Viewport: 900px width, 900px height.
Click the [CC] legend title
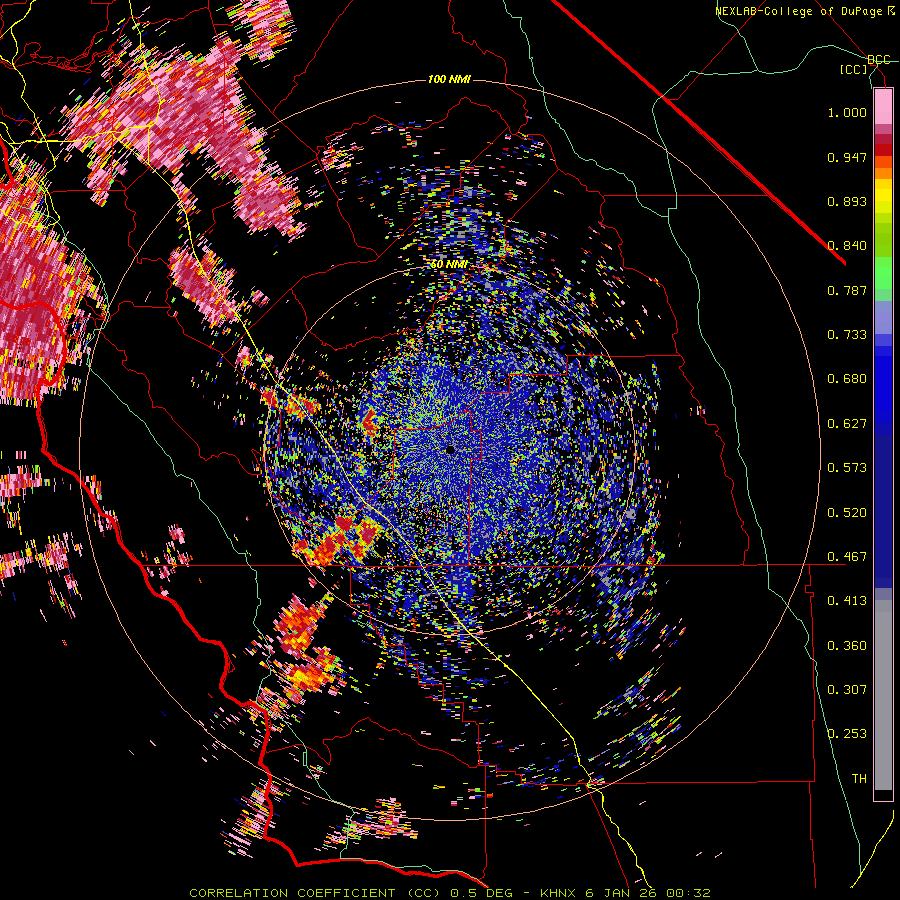click(854, 69)
